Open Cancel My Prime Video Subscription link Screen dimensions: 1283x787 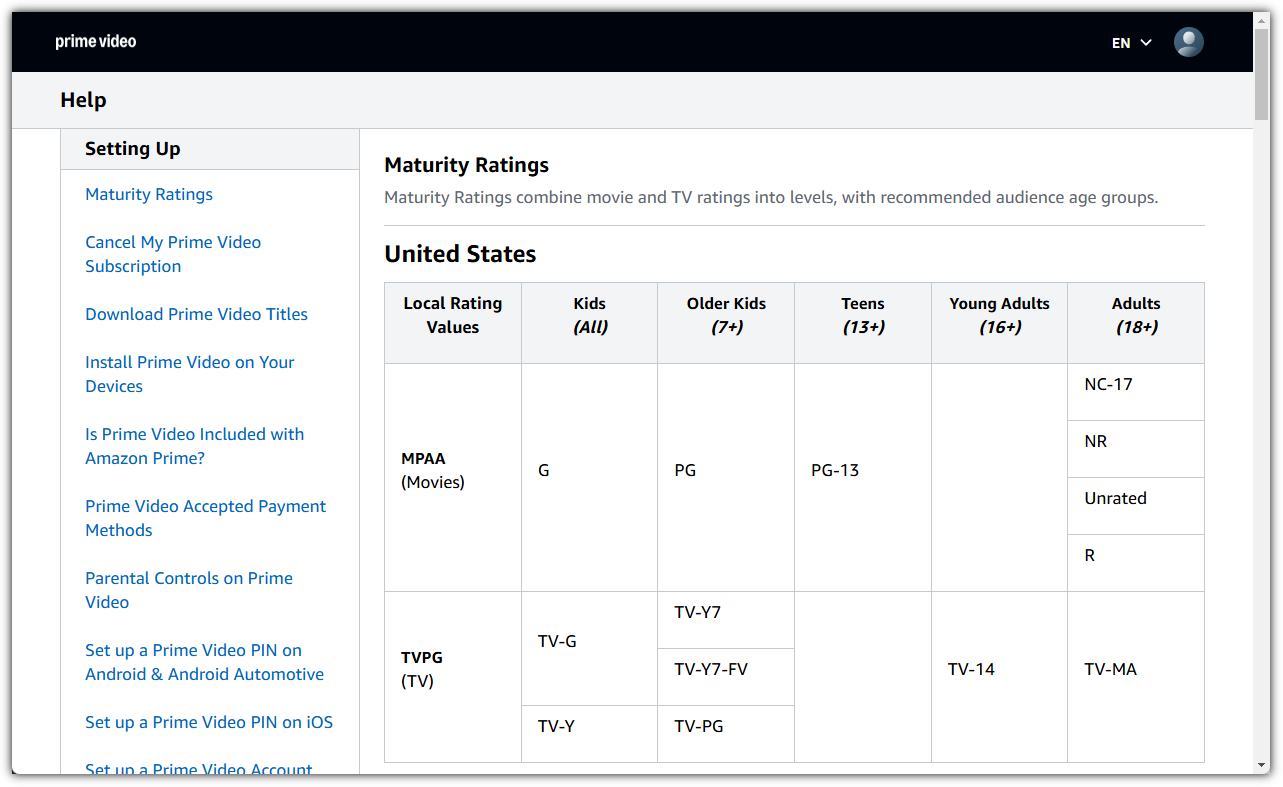point(173,254)
